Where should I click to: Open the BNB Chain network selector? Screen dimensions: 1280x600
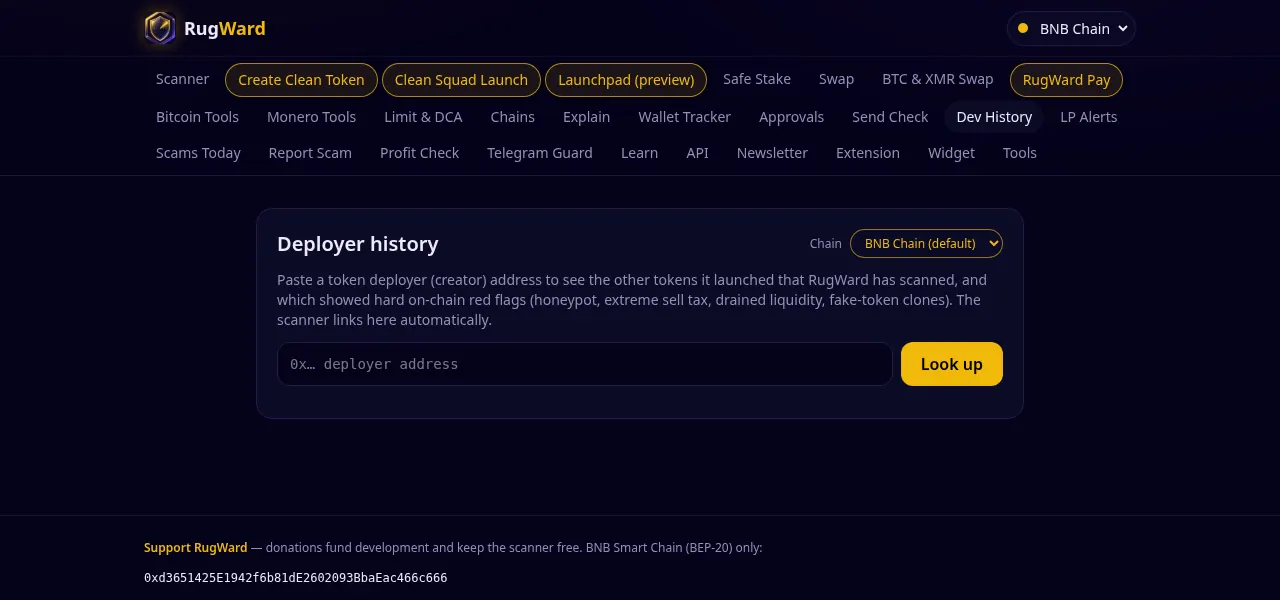click(1071, 28)
